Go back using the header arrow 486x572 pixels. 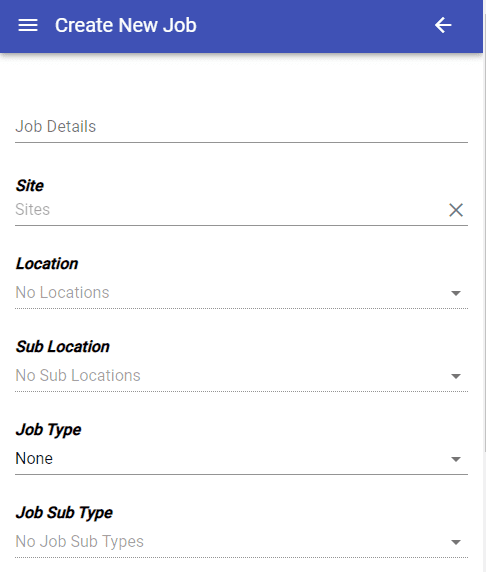[443, 25]
